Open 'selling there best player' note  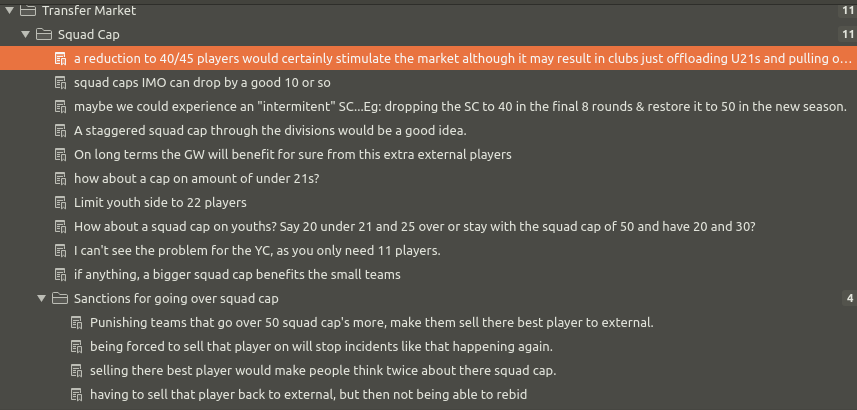click(x=322, y=371)
